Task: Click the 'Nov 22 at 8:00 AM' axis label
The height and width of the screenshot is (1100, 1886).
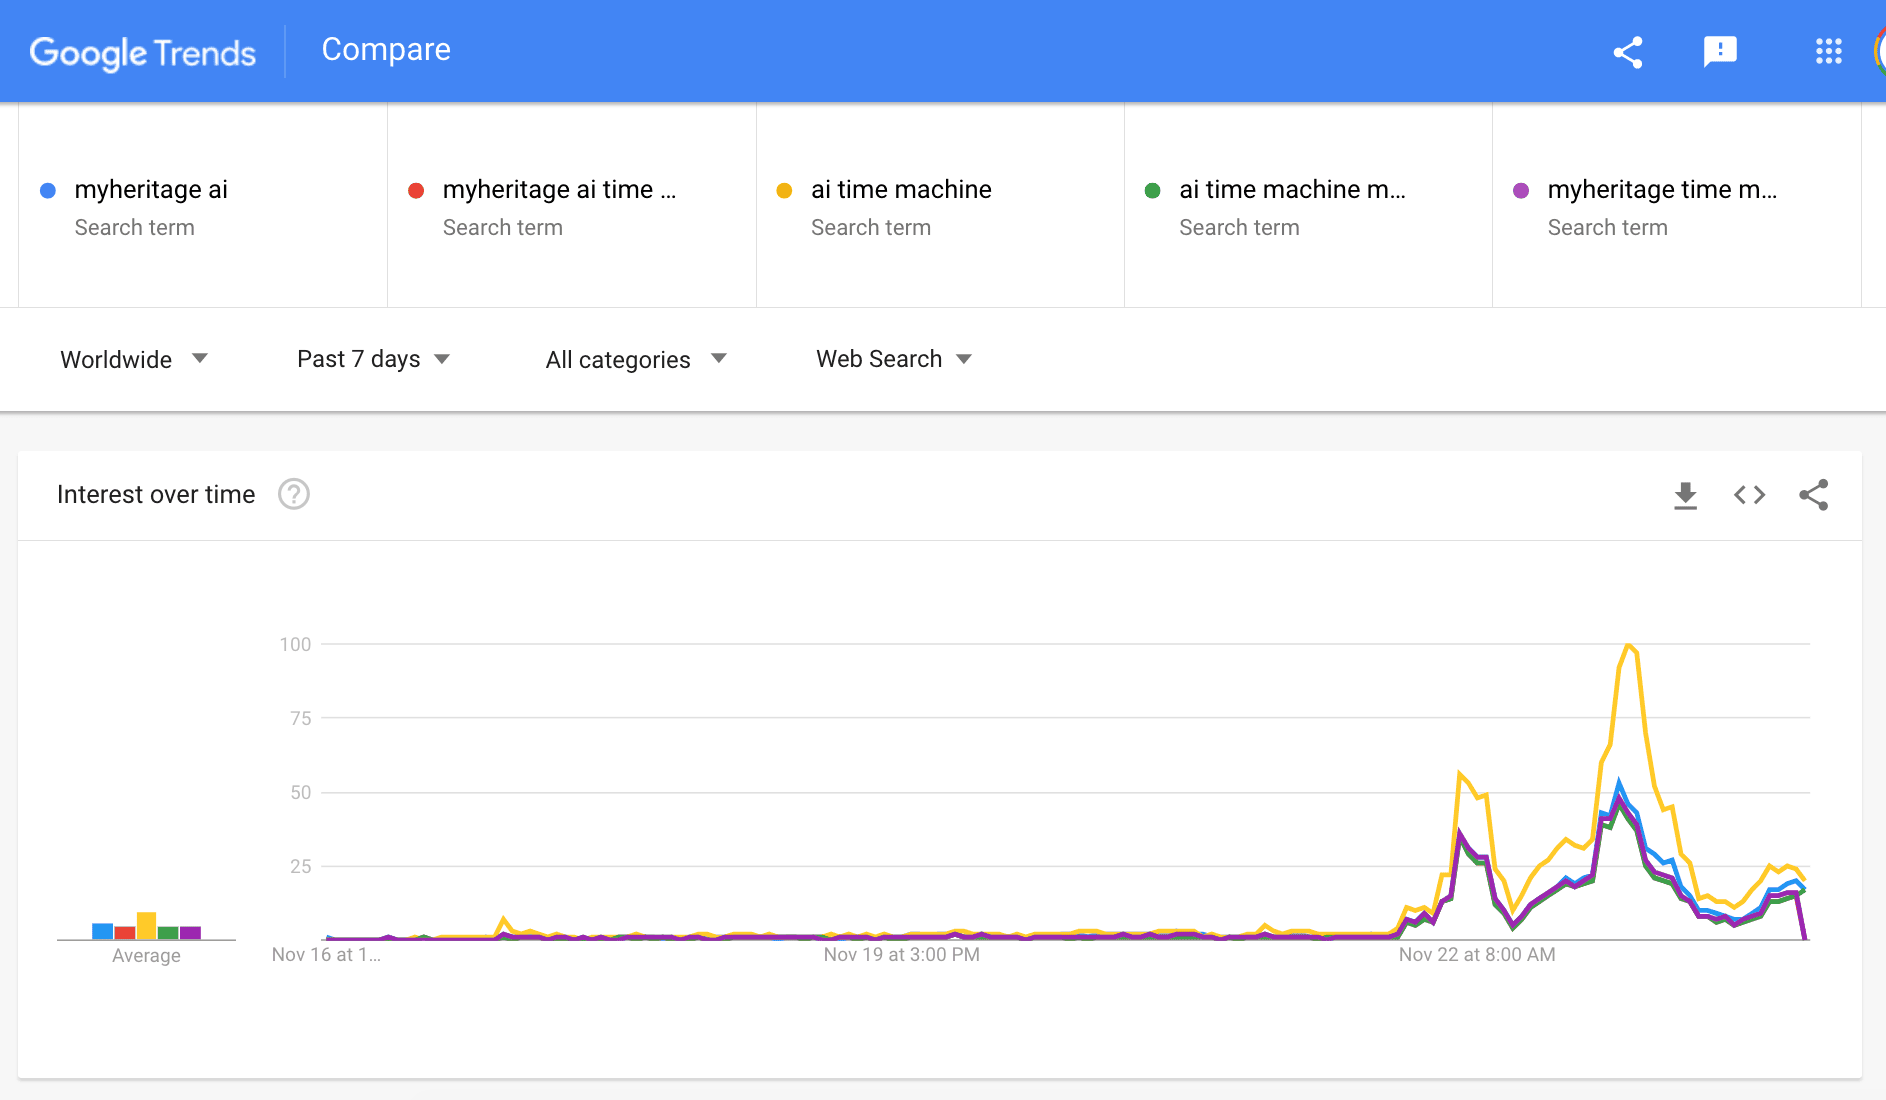Action: pos(1477,955)
